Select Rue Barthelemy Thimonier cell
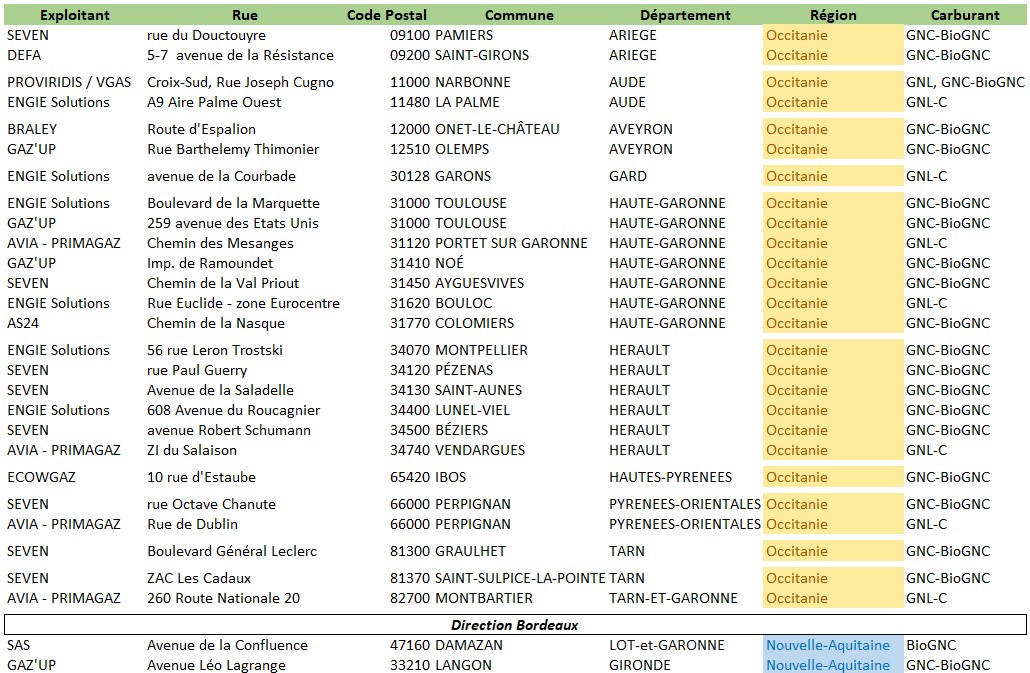Image resolution: width=1030 pixels, height=673 pixels. [233, 149]
